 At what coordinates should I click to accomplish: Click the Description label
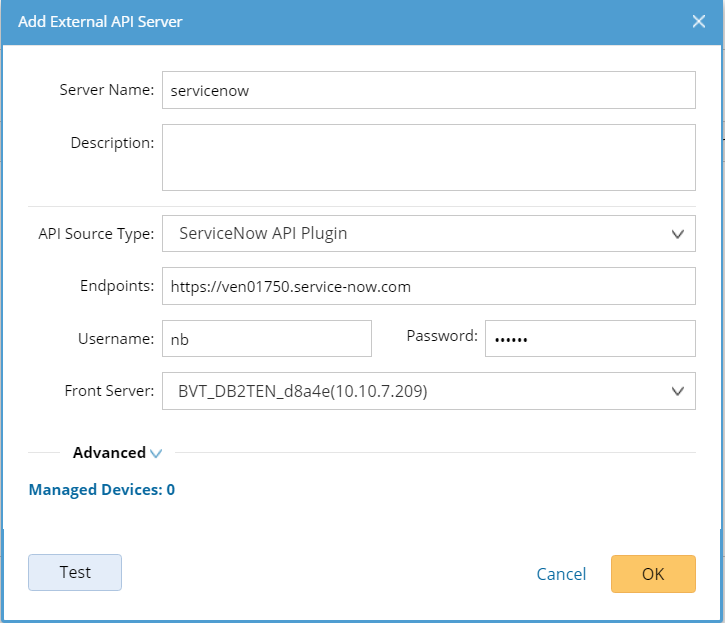[112, 143]
